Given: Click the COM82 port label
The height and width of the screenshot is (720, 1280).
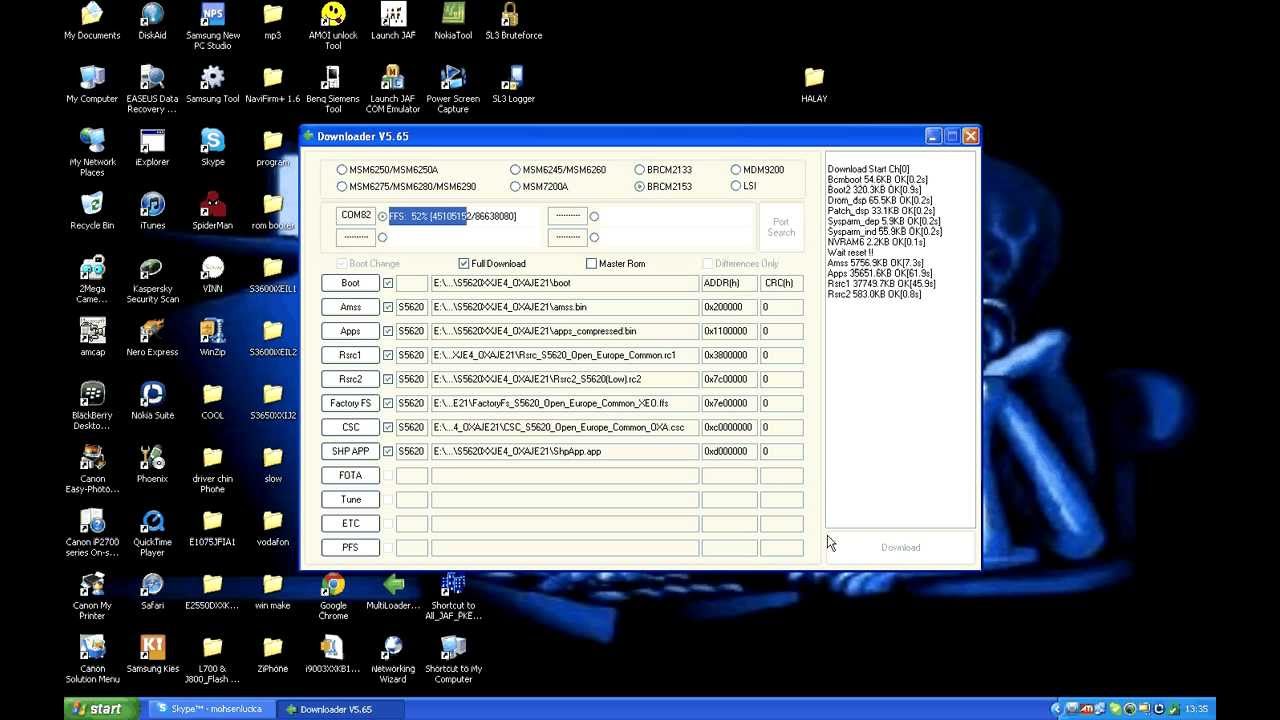Looking at the screenshot, I should [x=356, y=215].
